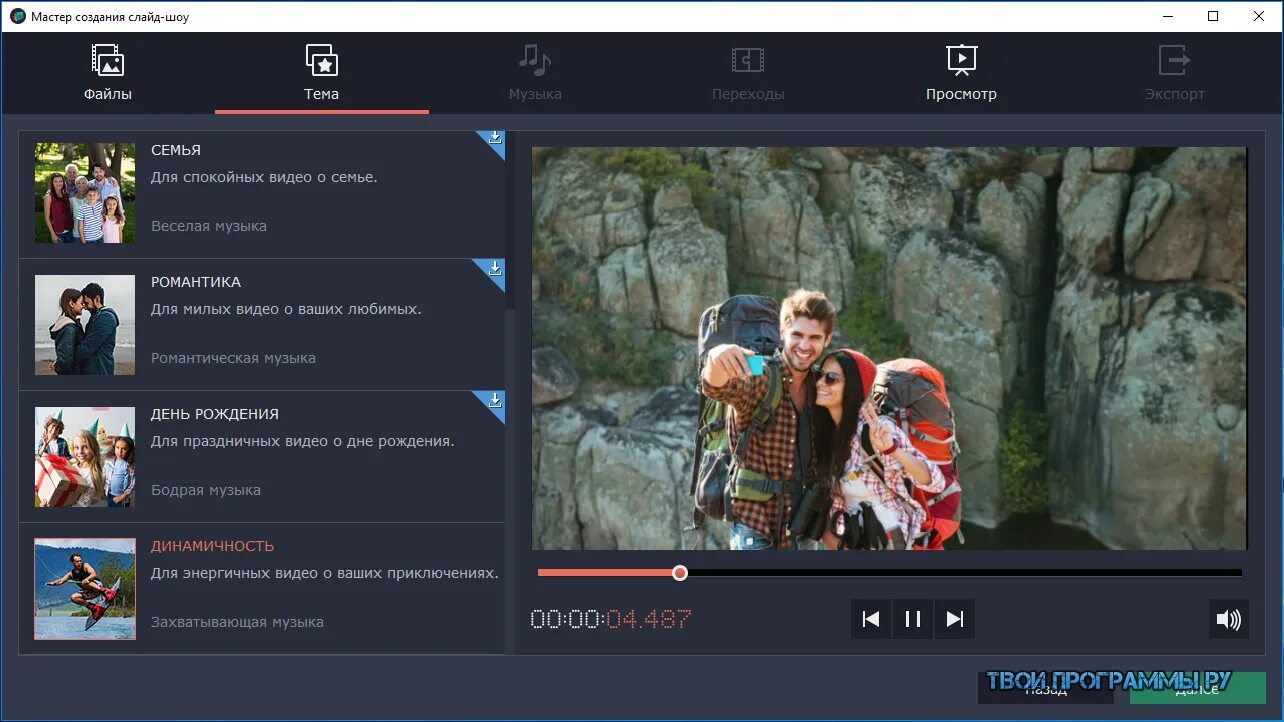Switch to the Переходы tab label
Image resolution: width=1284 pixels, height=722 pixels.
pos(748,94)
